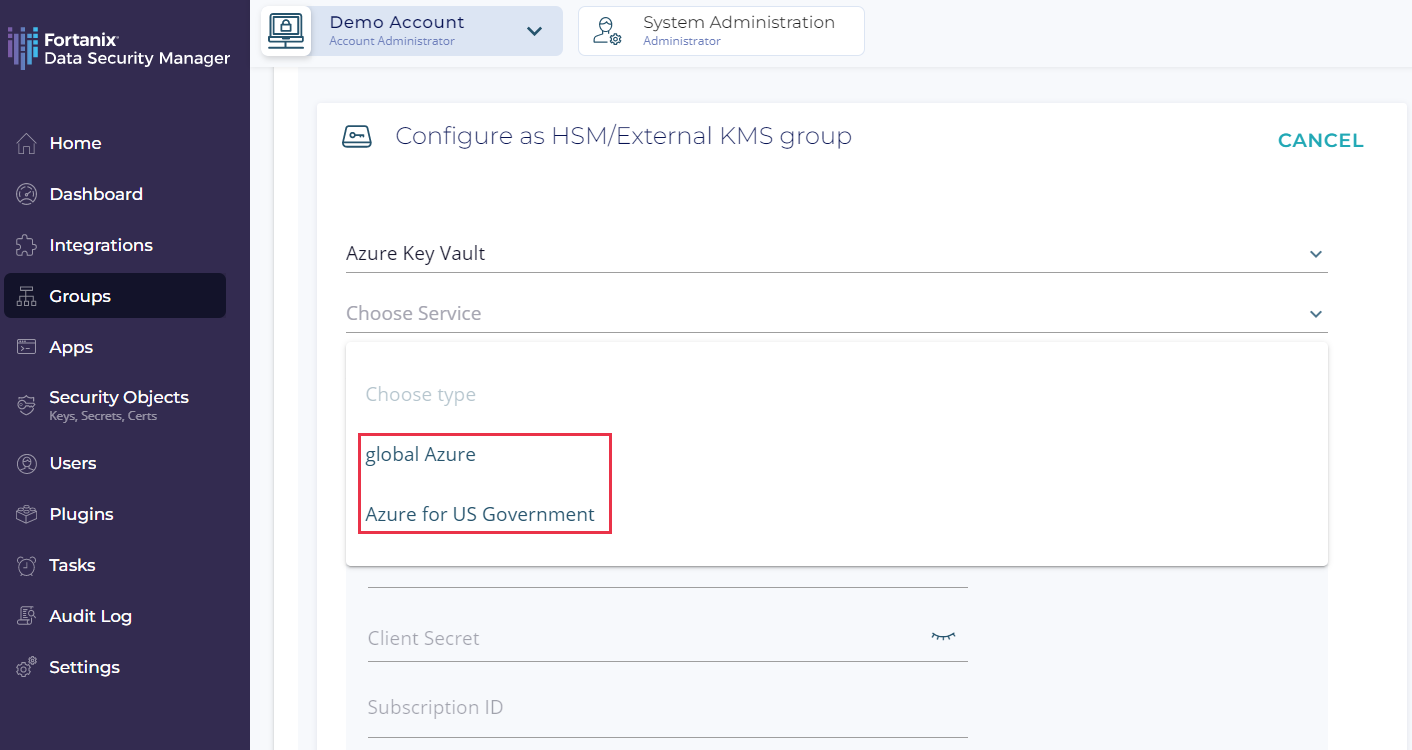Click the Plugins box icon

pos(27,514)
